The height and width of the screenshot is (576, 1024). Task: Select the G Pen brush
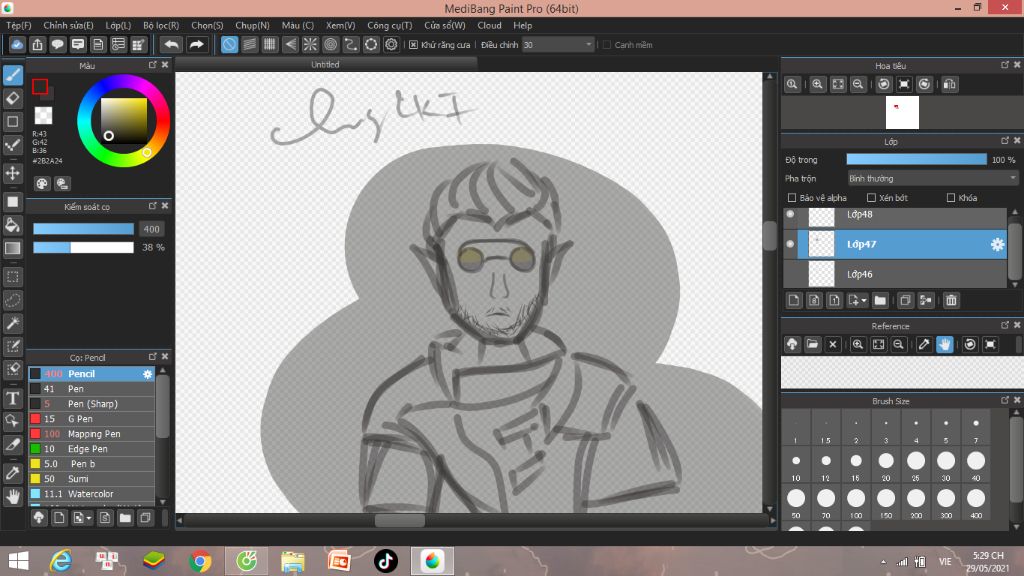click(92, 419)
